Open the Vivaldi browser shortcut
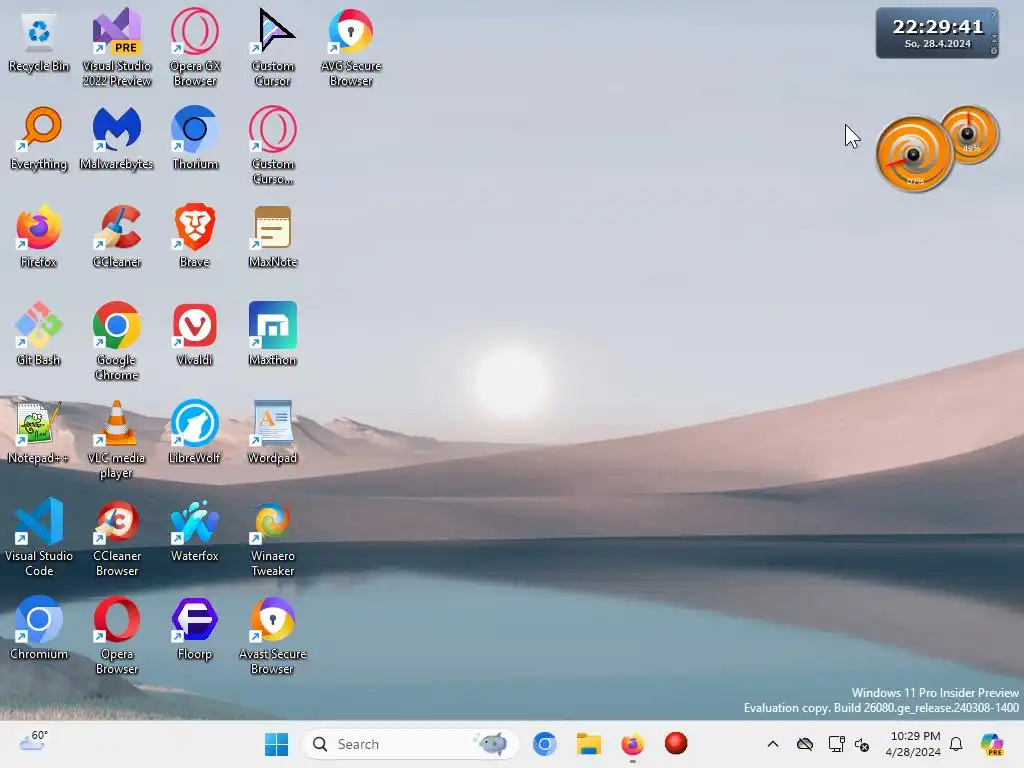The width and height of the screenshot is (1024, 768). point(195,334)
